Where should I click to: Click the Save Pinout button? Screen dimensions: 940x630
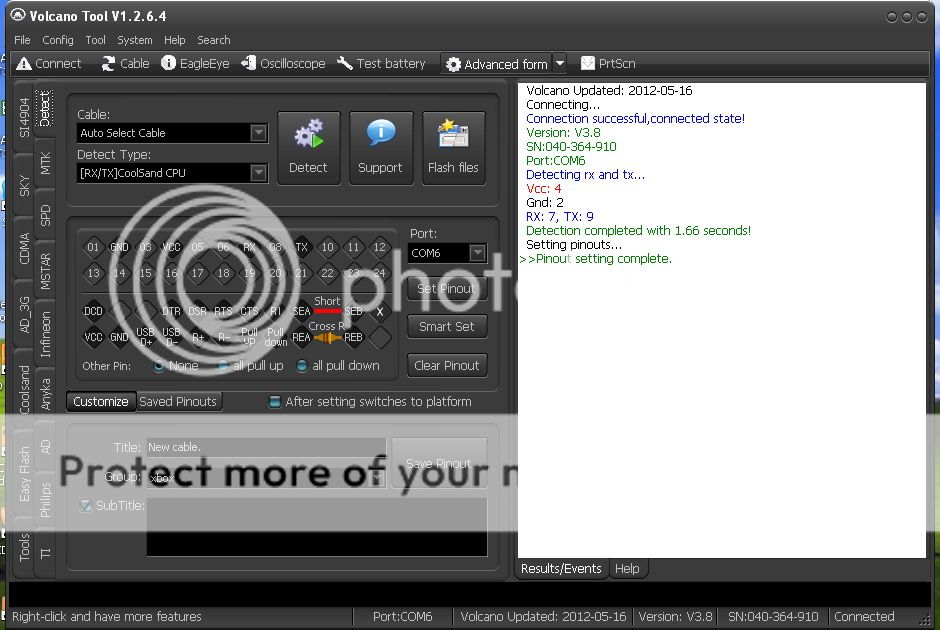439,463
